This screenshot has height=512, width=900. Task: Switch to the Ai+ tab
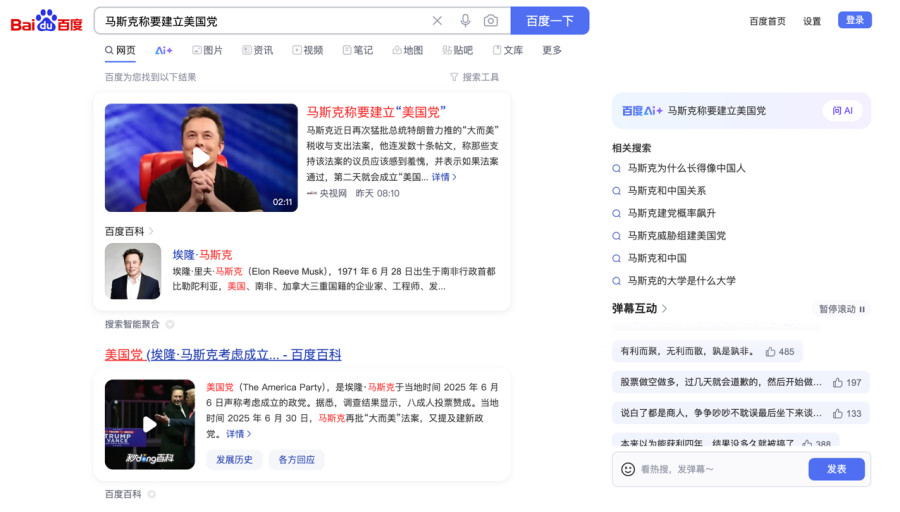[164, 51]
